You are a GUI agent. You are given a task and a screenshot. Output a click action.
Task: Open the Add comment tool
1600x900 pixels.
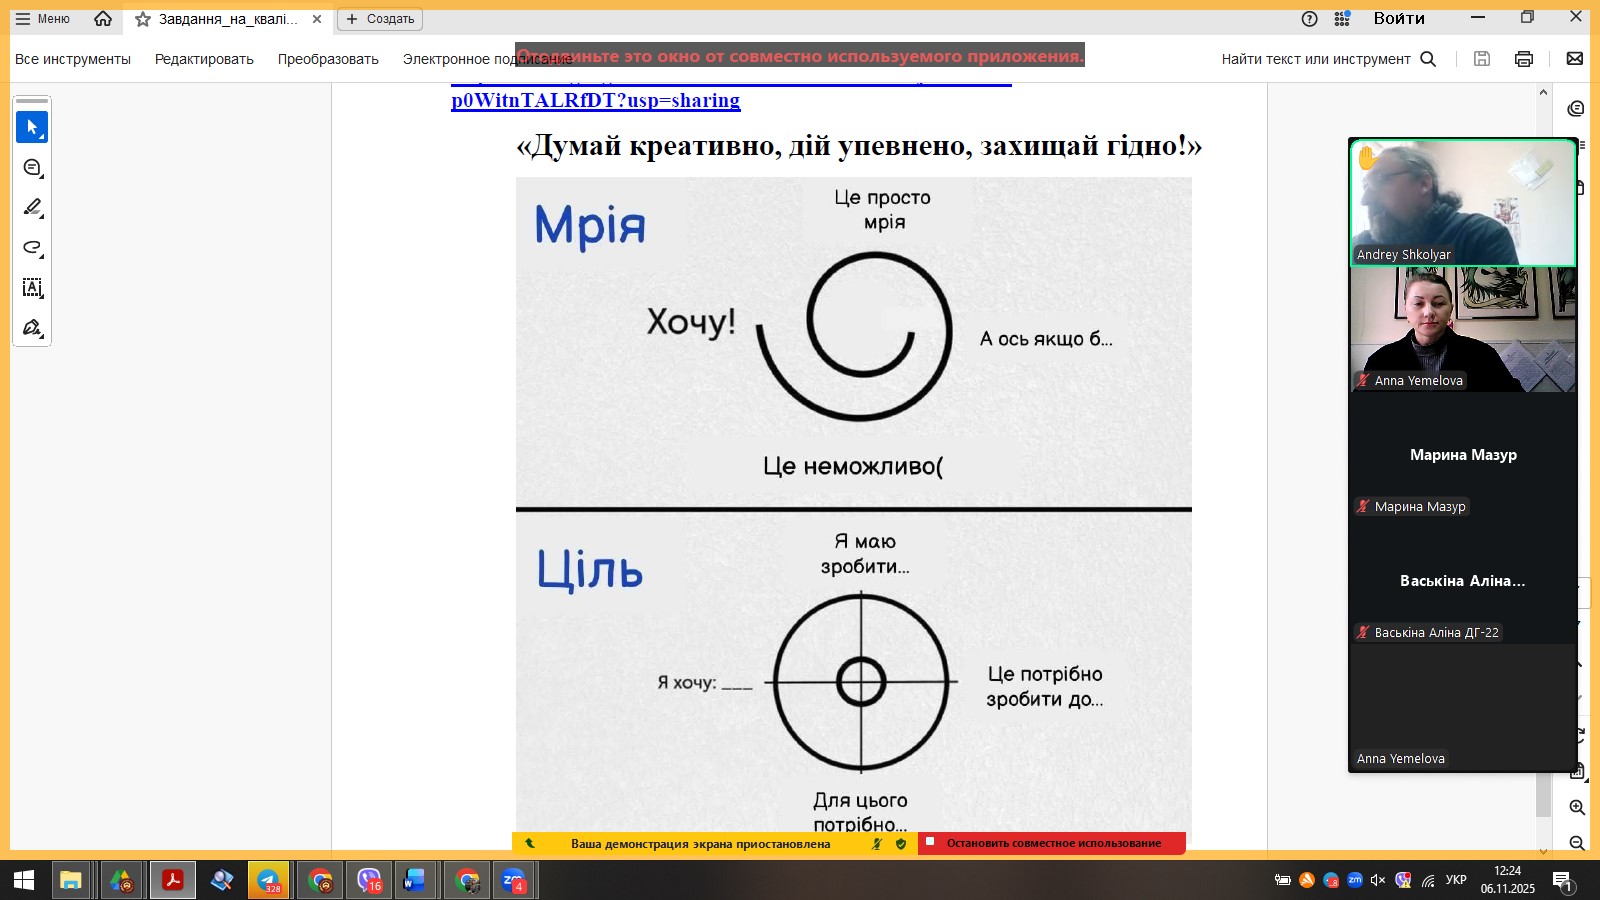coord(30,167)
